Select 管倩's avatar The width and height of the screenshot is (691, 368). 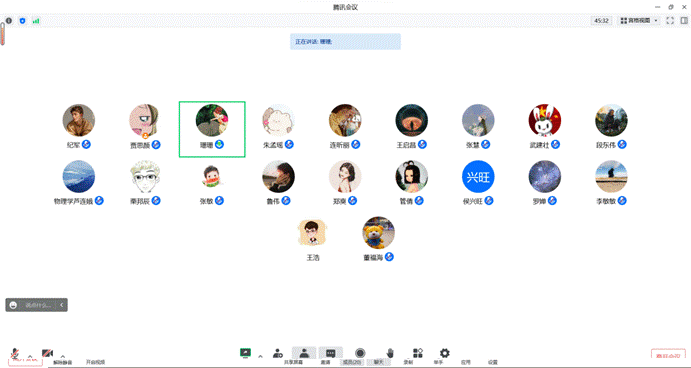tap(412, 176)
